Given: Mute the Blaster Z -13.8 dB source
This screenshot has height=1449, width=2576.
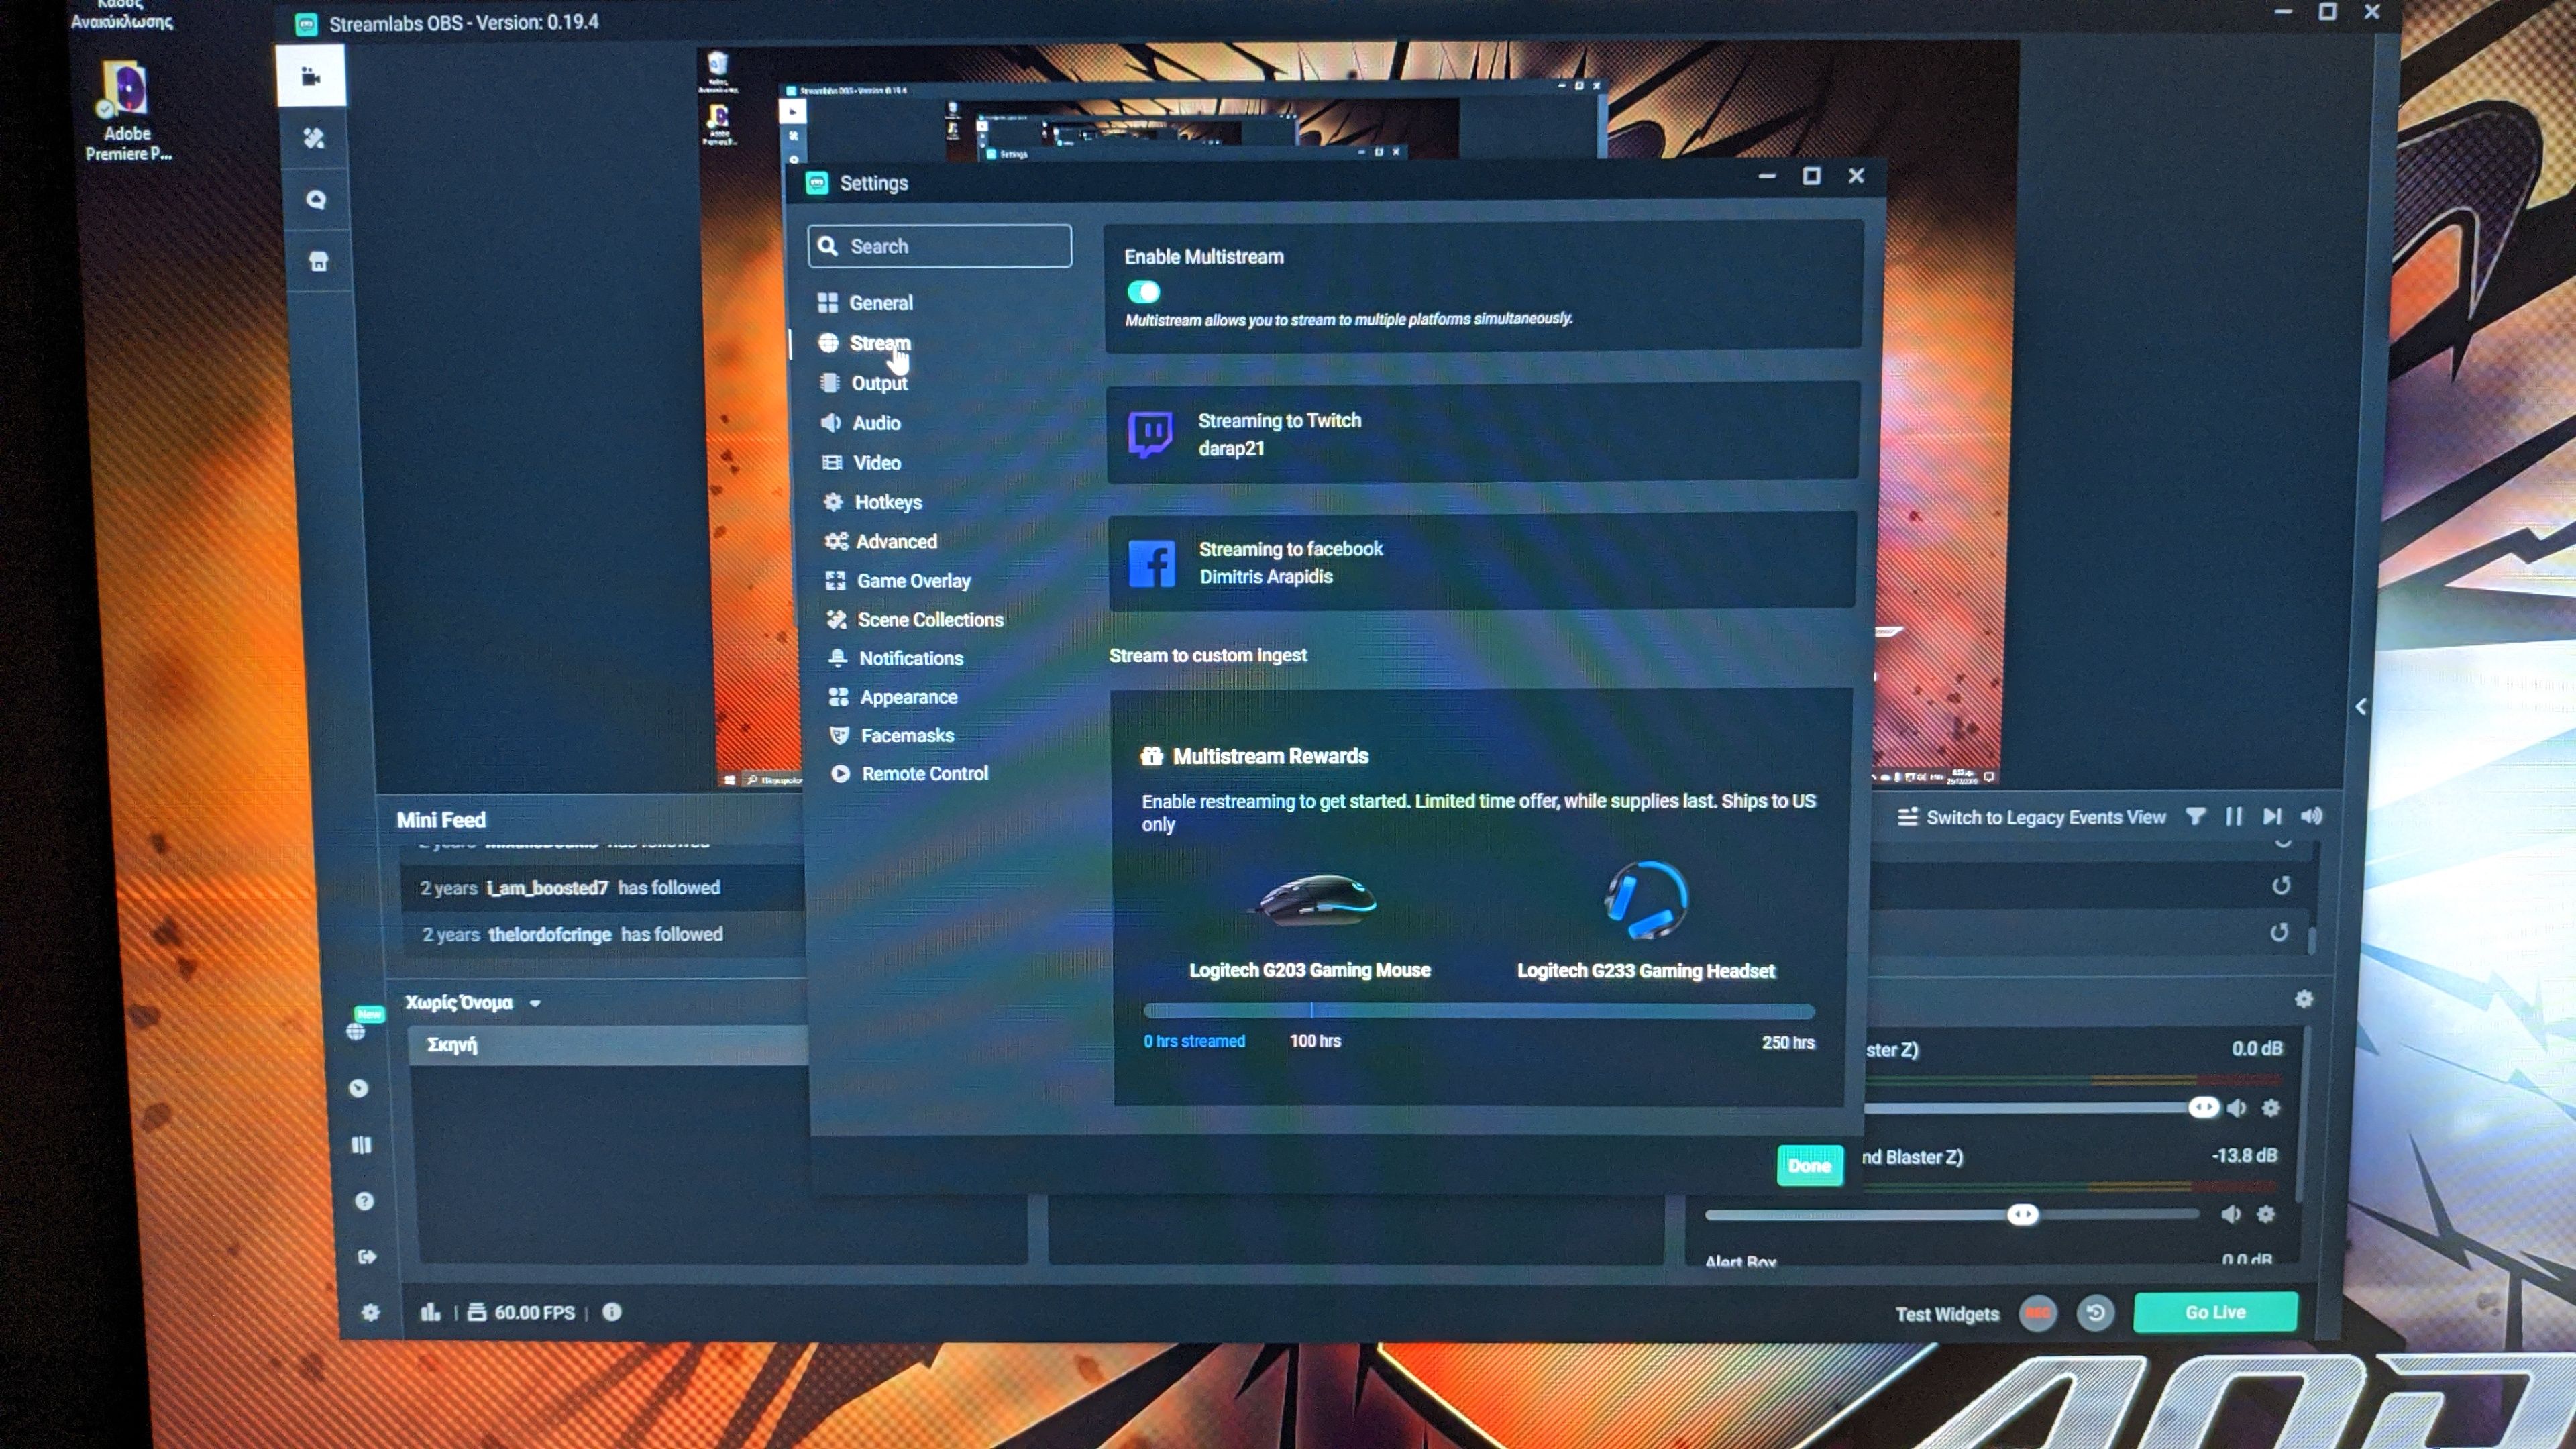Looking at the screenshot, I should click(x=2231, y=1214).
